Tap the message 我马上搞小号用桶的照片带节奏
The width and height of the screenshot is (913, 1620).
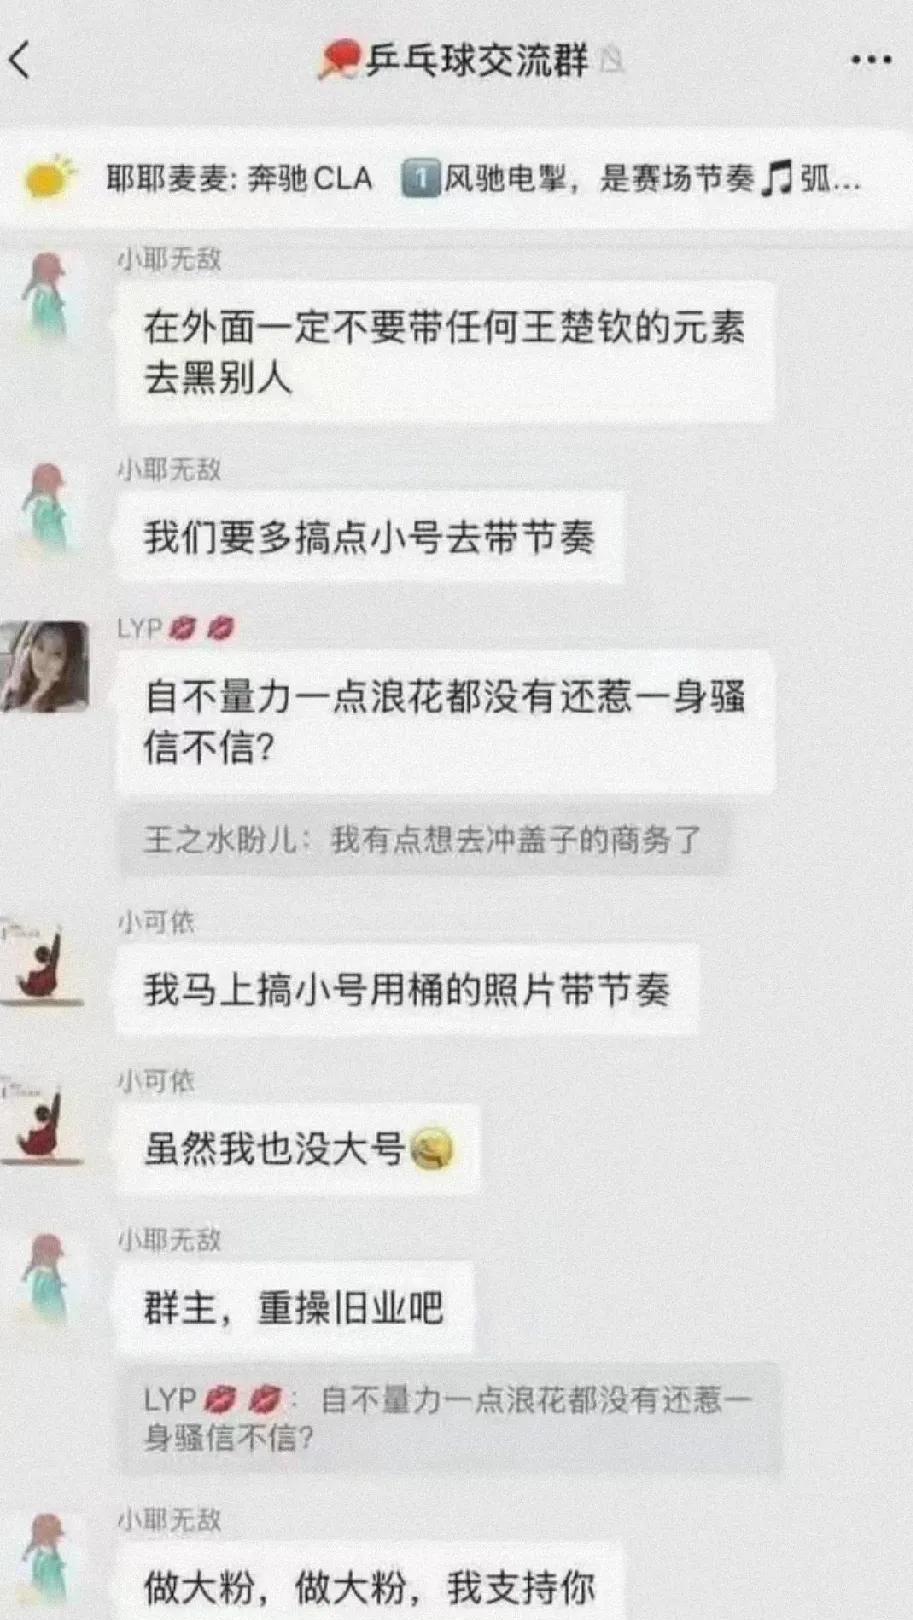(407, 989)
